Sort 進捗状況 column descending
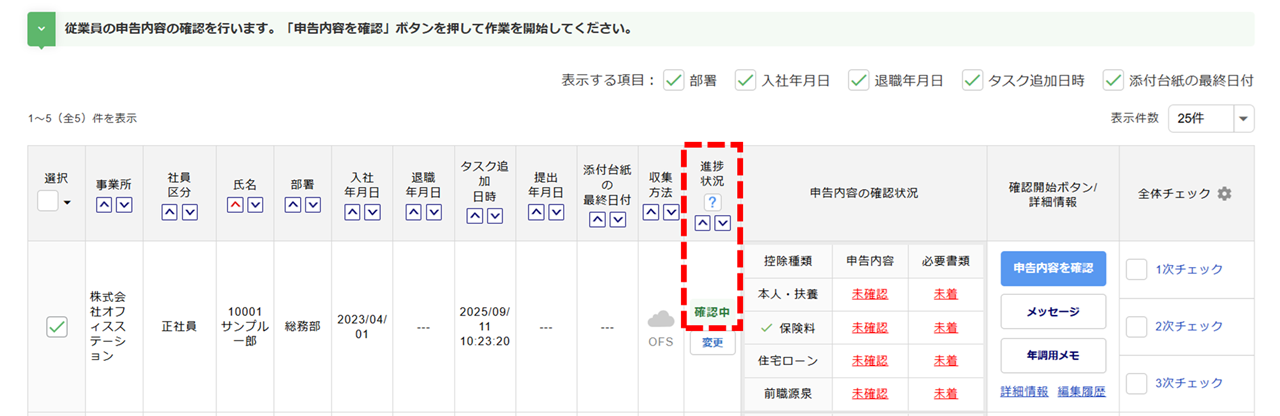This screenshot has height=416, width=1280. (x=723, y=223)
